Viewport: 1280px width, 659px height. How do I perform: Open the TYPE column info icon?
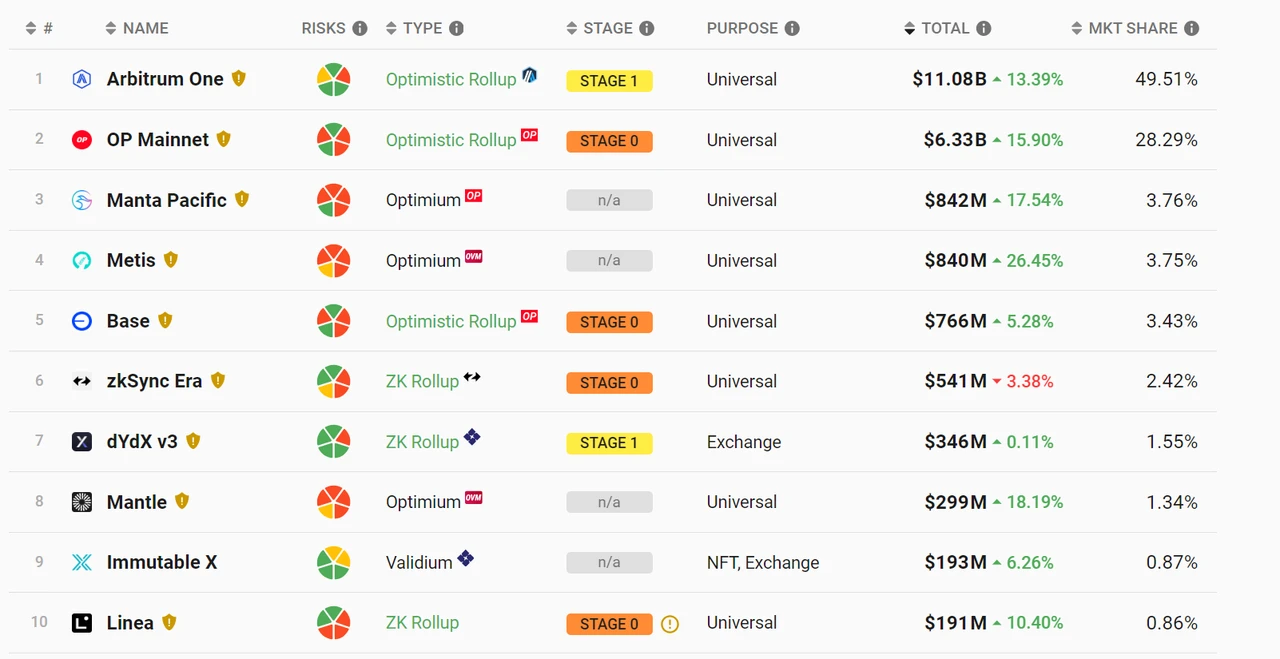[456, 28]
